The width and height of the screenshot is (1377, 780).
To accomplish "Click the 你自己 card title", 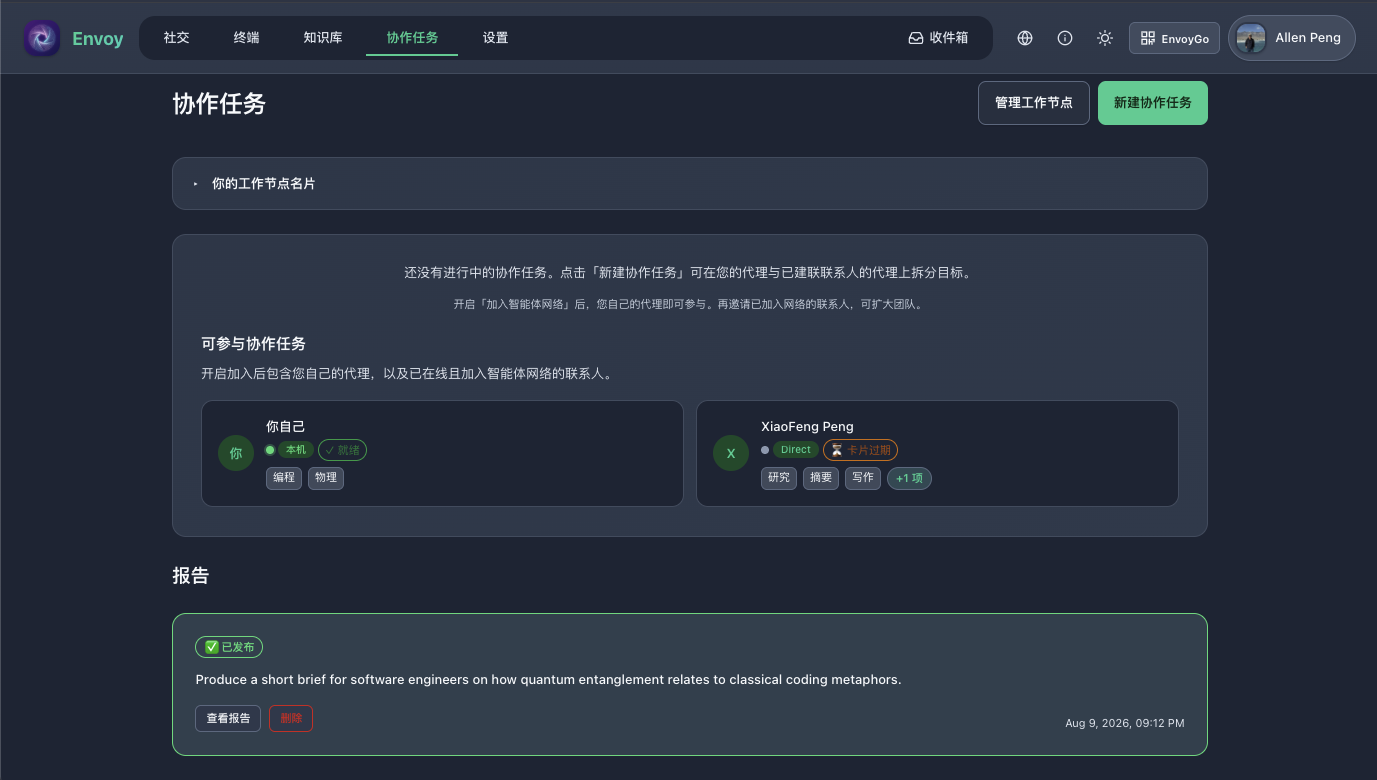I will (285, 426).
